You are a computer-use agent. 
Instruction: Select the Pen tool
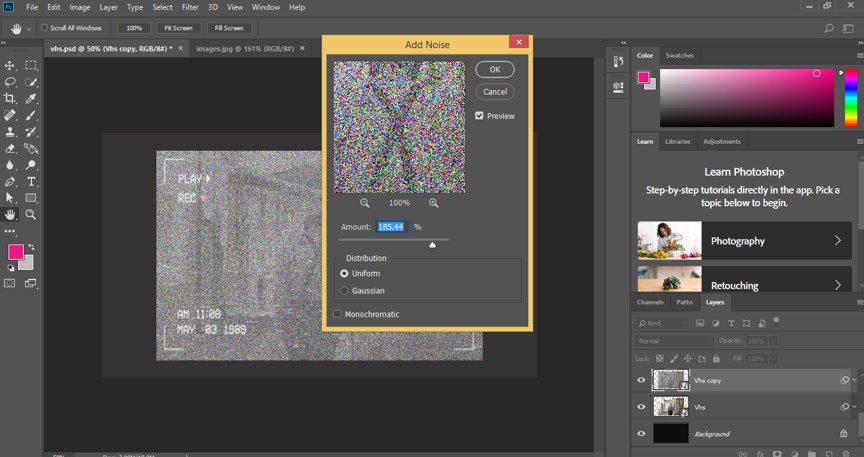pos(10,182)
